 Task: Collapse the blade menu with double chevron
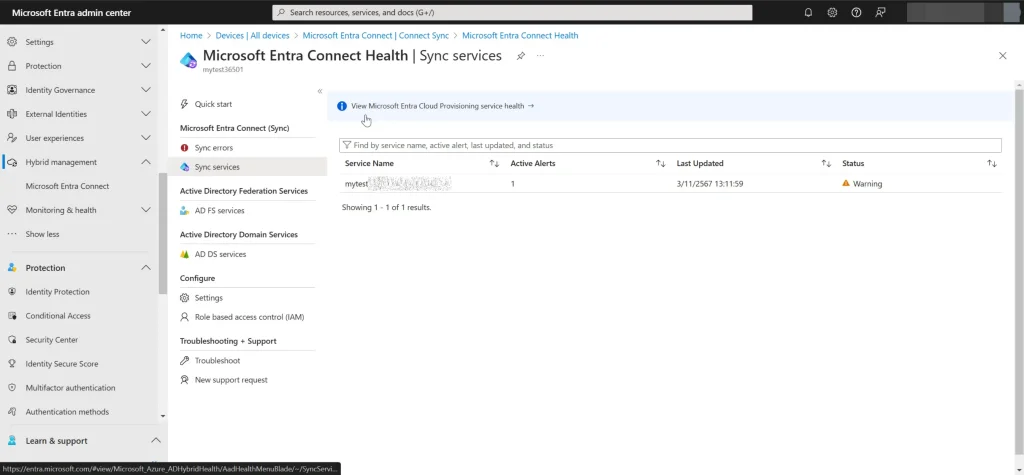point(320,91)
